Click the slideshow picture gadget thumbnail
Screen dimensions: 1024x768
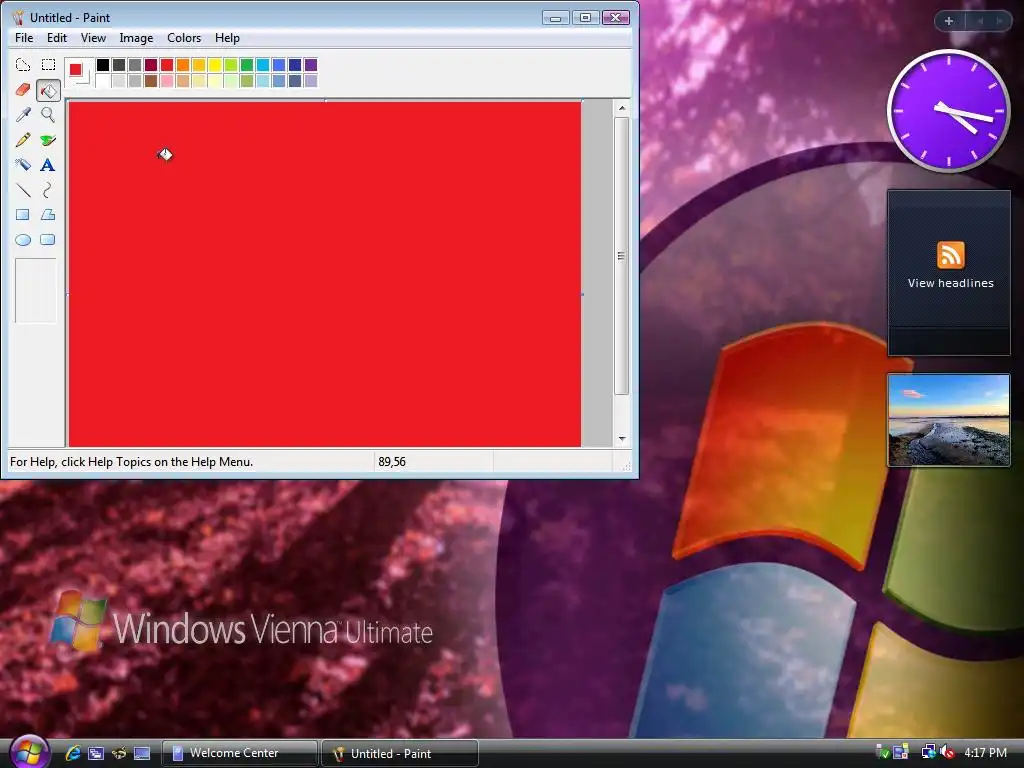tap(948, 420)
